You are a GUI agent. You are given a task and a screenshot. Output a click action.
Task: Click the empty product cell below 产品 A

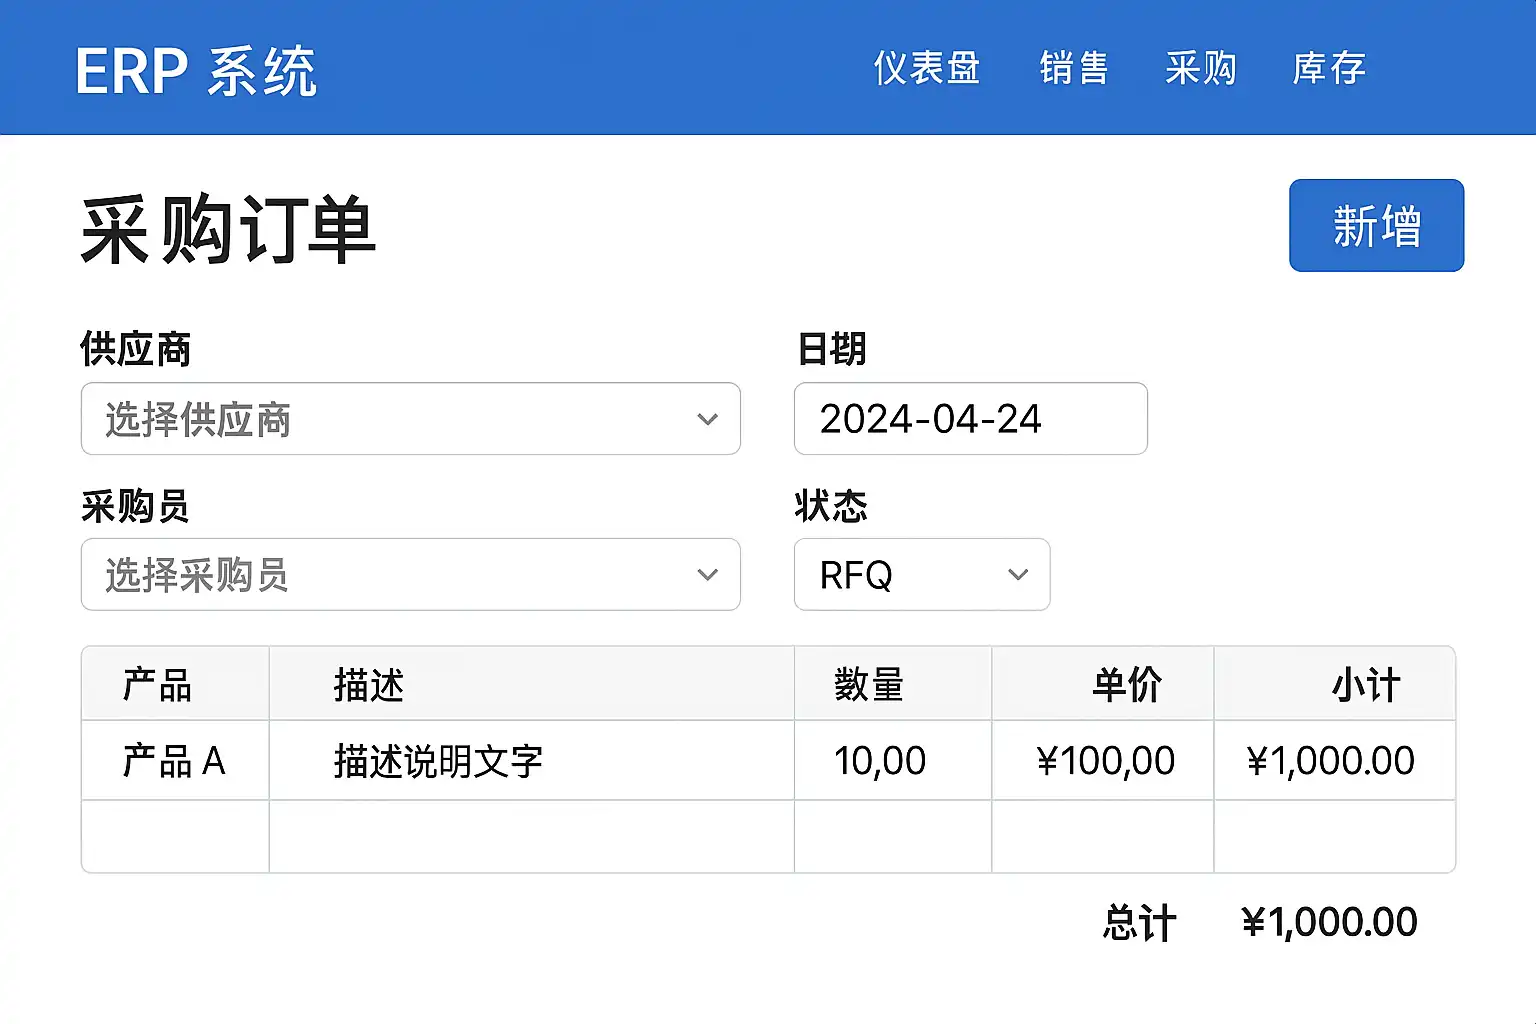[x=175, y=837]
